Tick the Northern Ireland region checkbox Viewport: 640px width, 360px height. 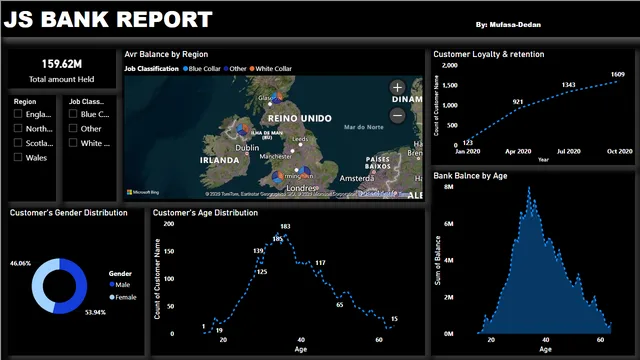pyautogui.click(x=18, y=128)
